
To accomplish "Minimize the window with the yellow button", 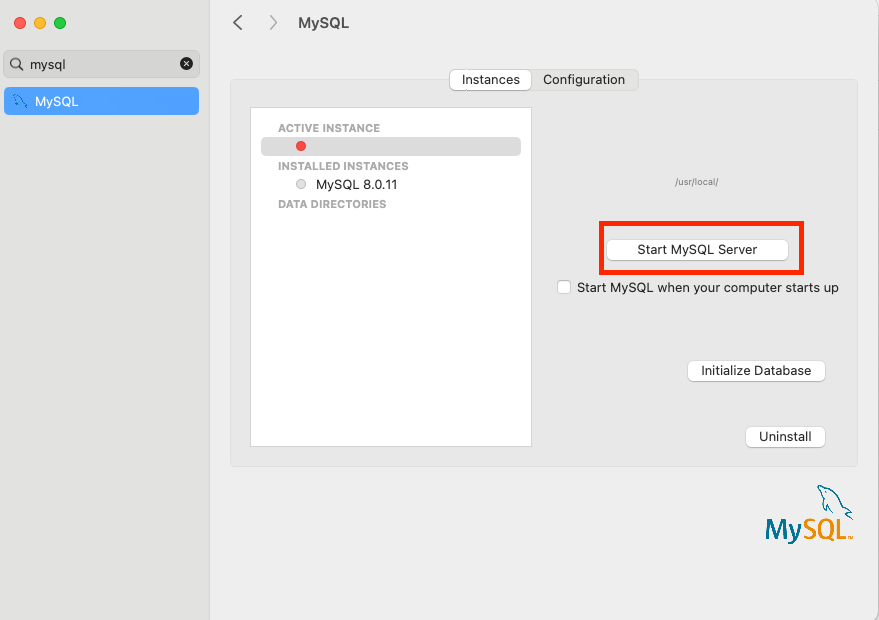I will click(x=40, y=23).
